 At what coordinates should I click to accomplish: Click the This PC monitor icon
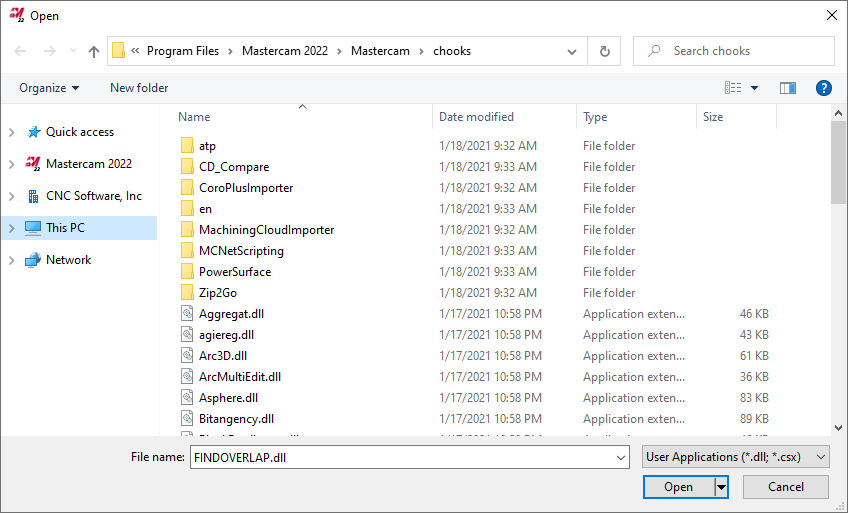33,228
